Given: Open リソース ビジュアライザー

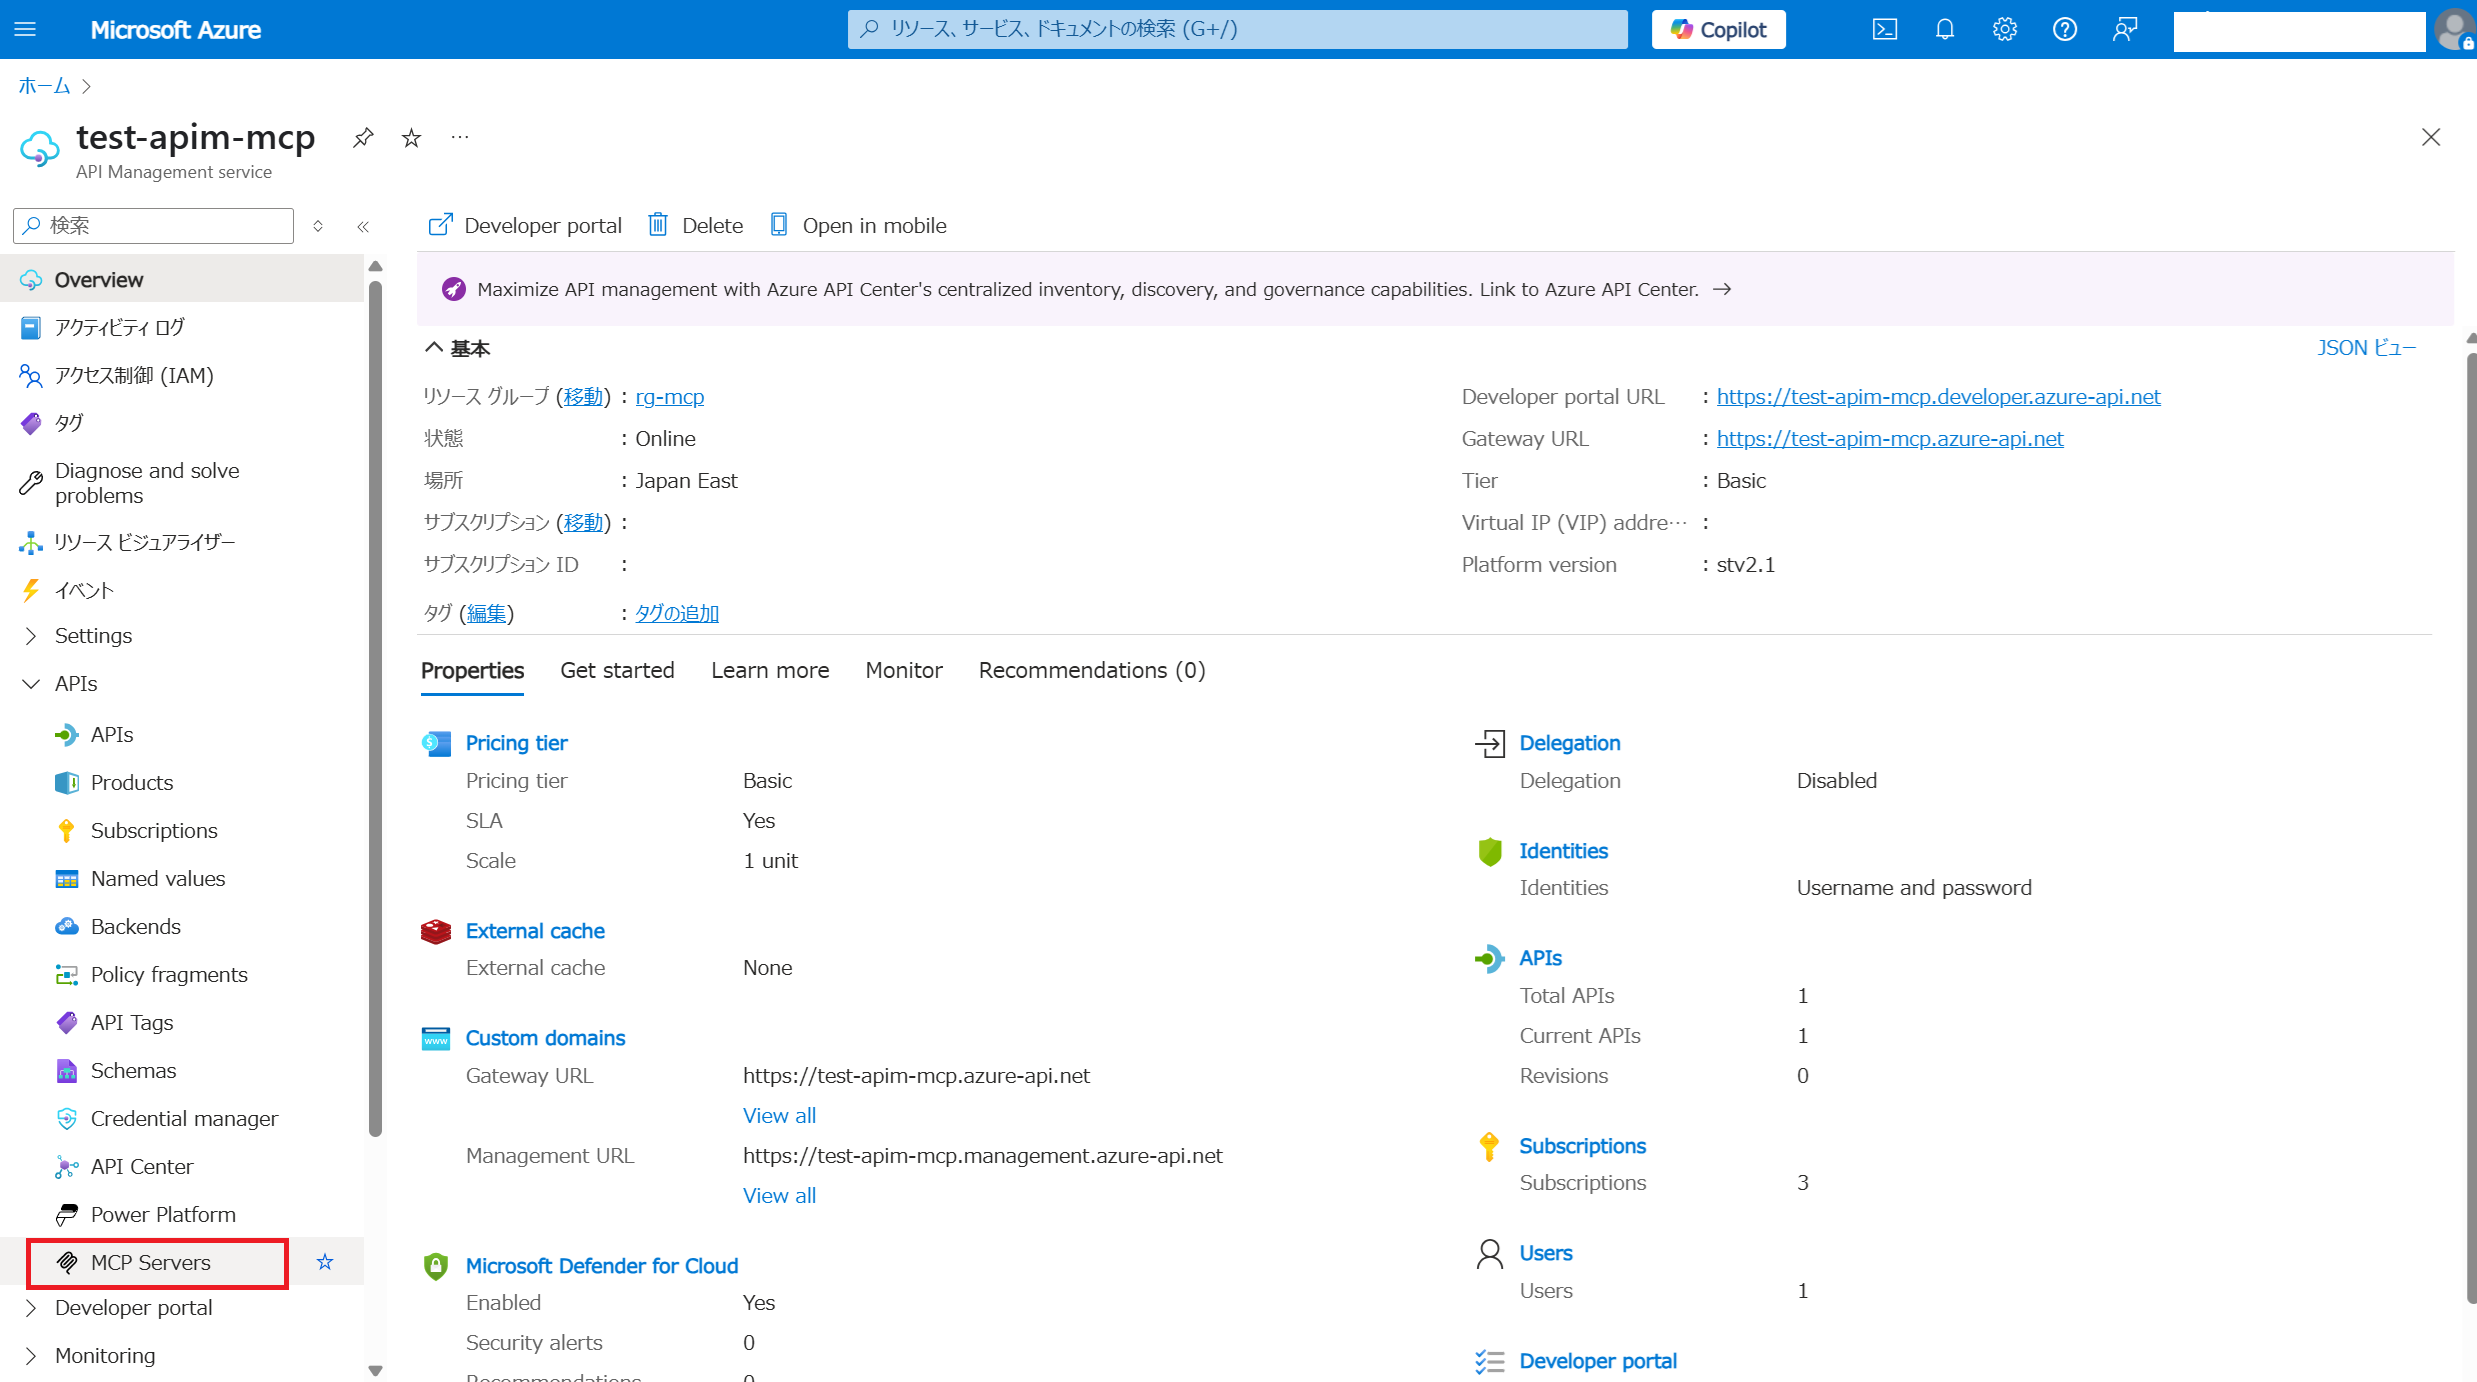Looking at the screenshot, I should [x=182, y=542].
